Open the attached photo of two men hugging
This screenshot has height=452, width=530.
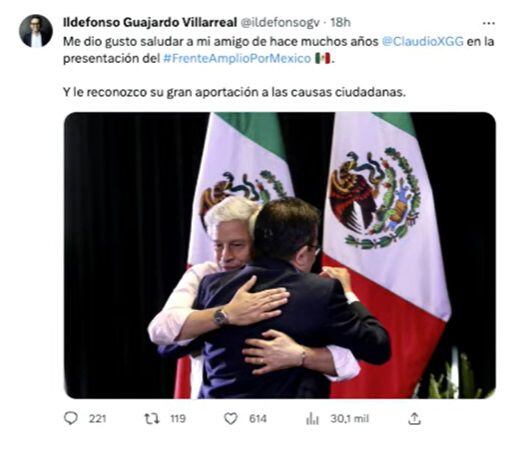tap(280, 255)
